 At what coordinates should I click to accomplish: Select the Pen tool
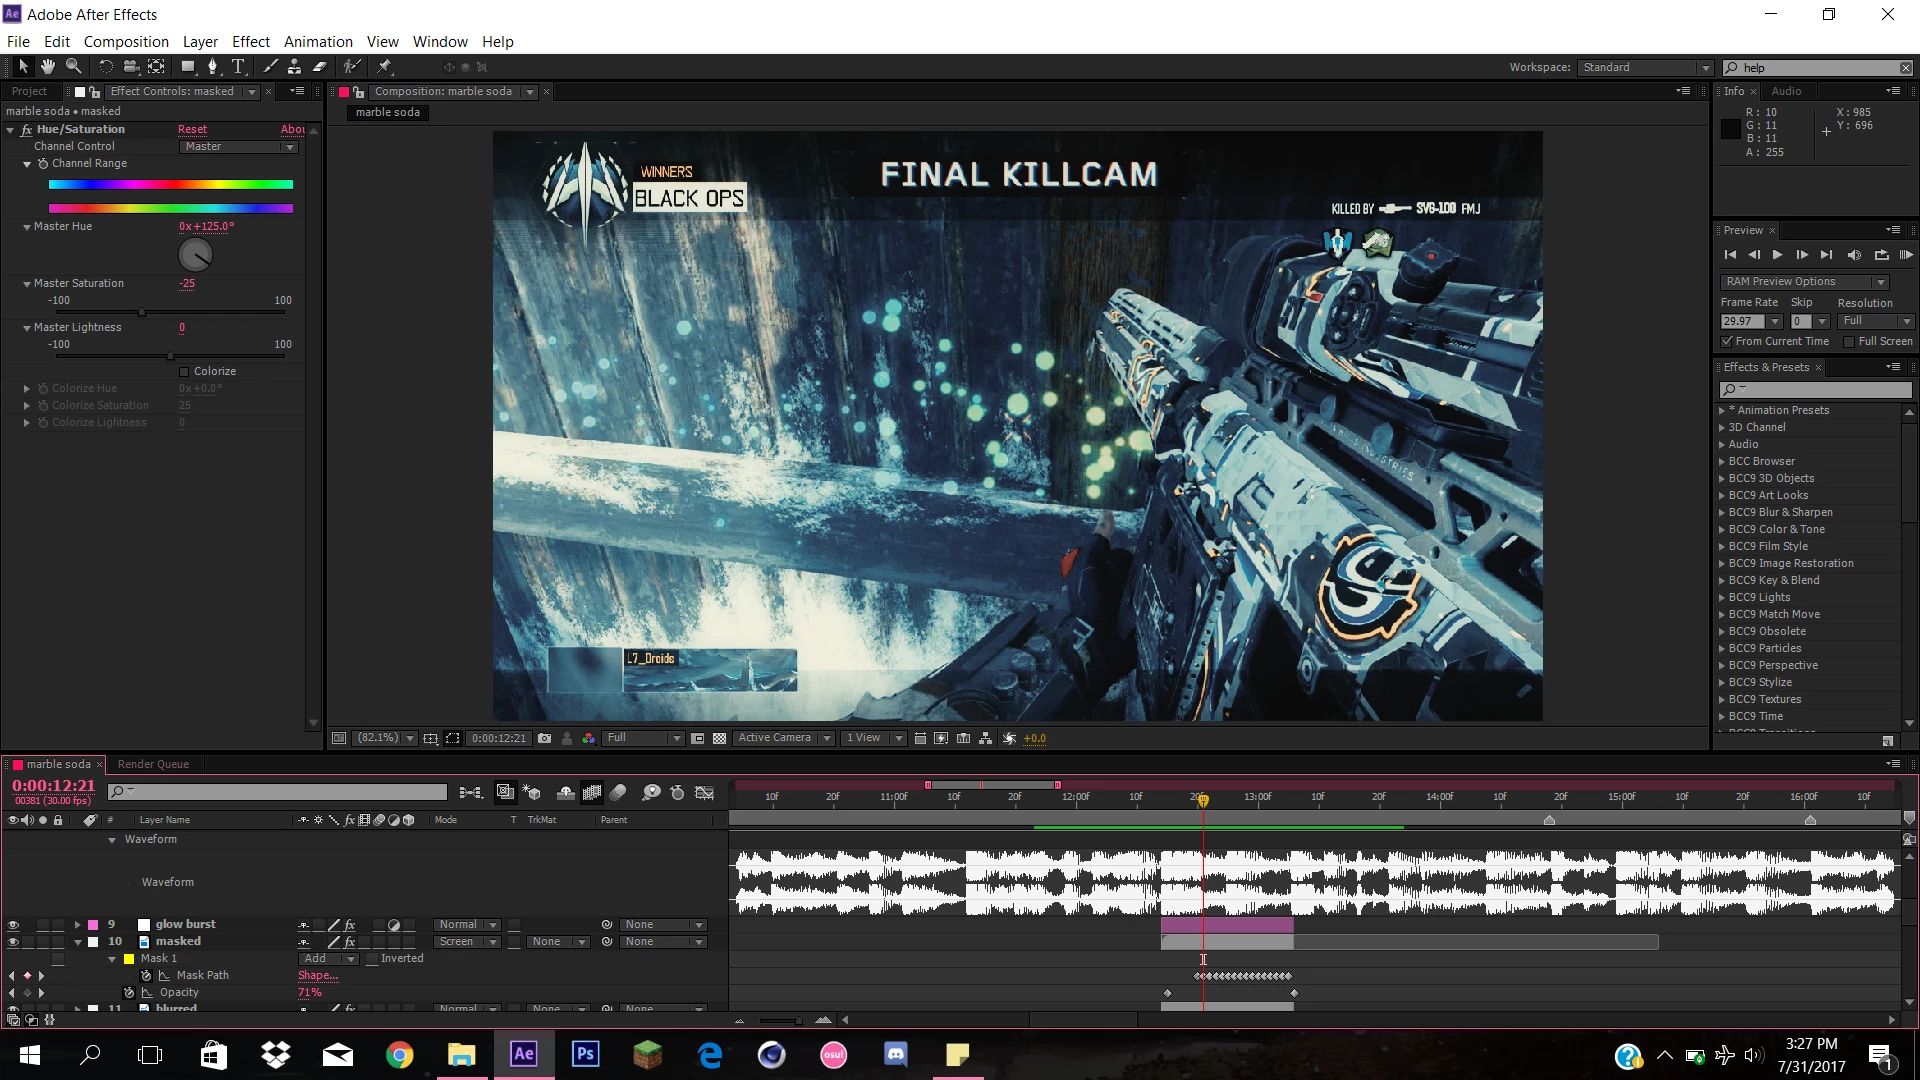pos(212,67)
